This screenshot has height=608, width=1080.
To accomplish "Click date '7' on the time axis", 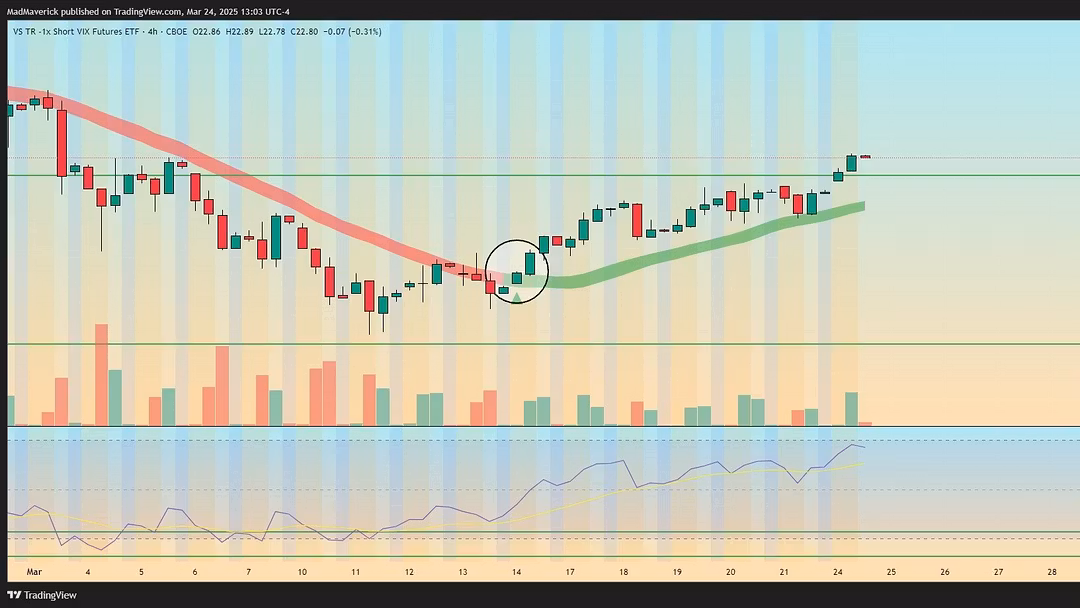I will pyautogui.click(x=249, y=572).
